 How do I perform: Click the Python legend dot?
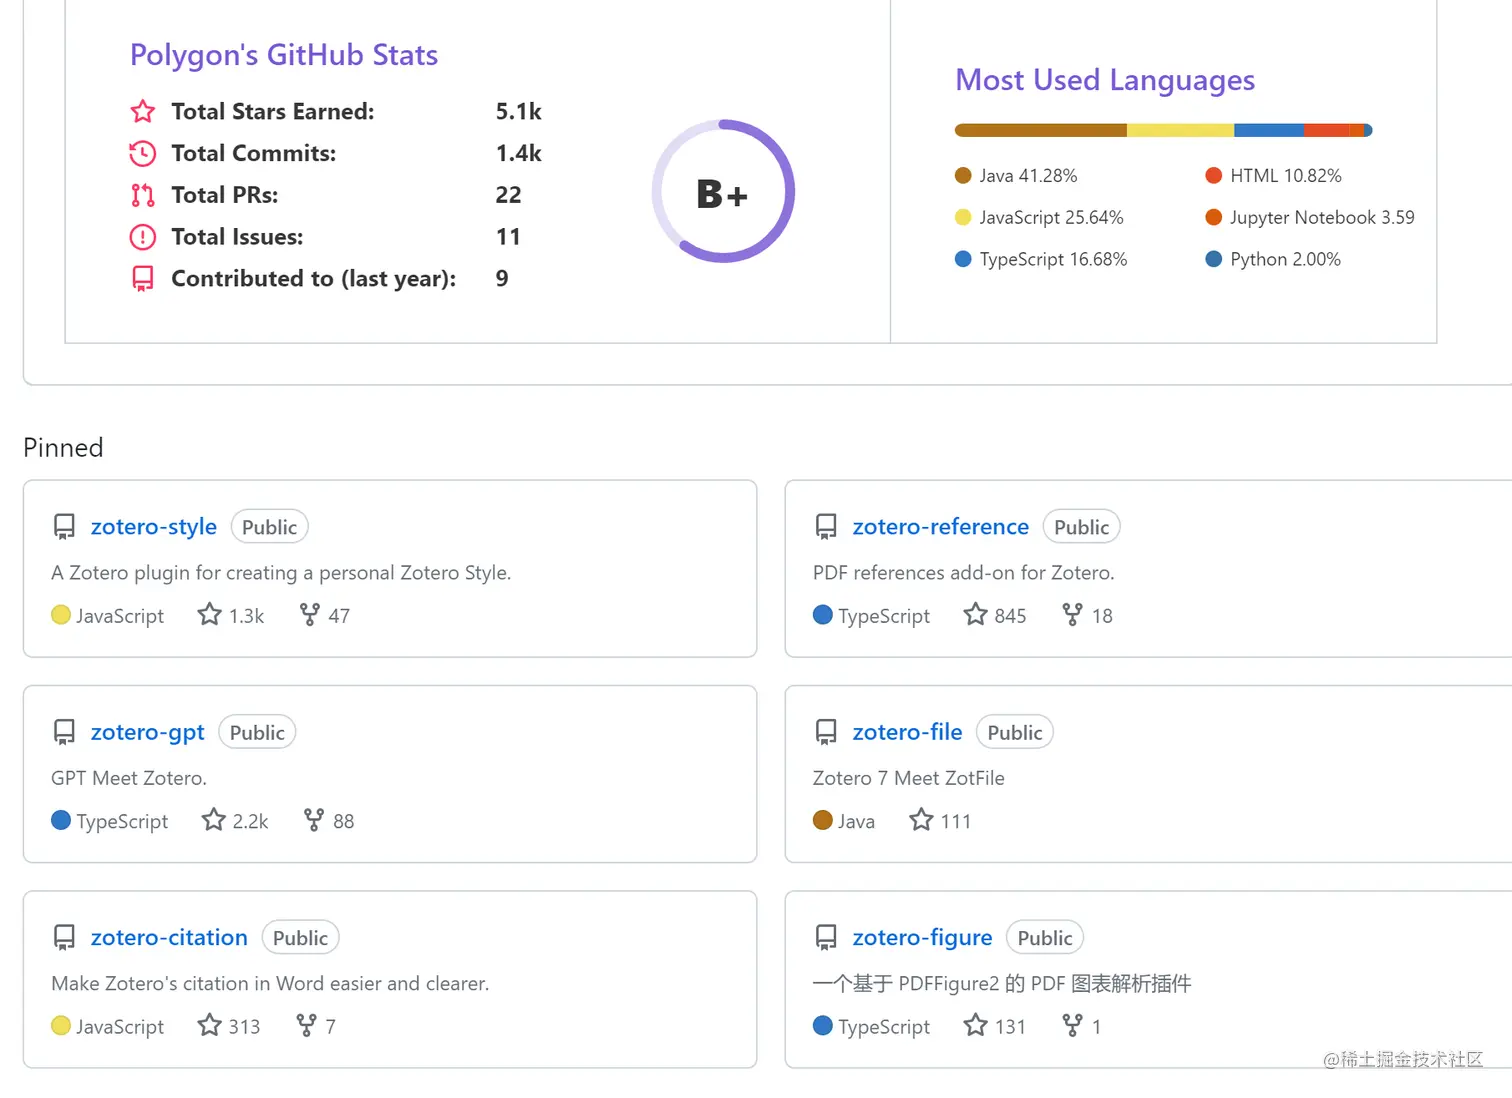click(x=1214, y=259)
